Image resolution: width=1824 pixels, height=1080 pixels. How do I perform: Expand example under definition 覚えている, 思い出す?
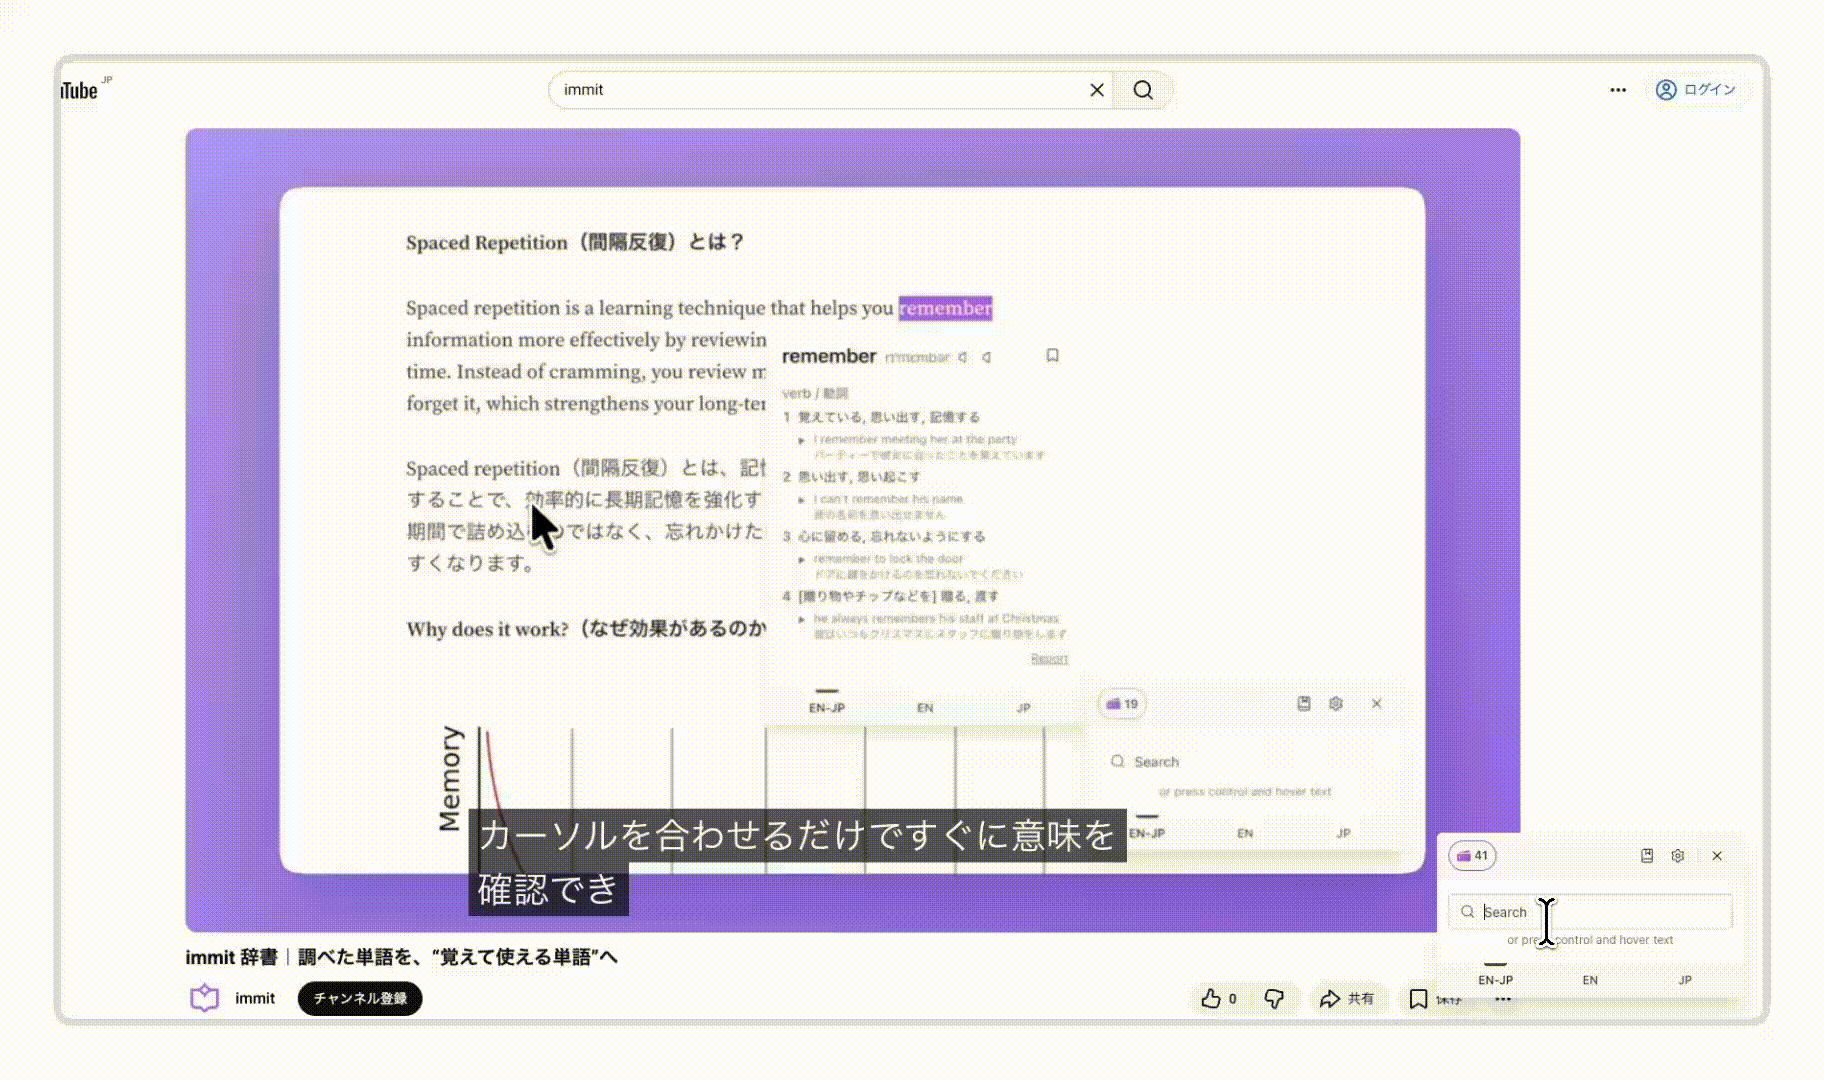click(x=802, y=440)
